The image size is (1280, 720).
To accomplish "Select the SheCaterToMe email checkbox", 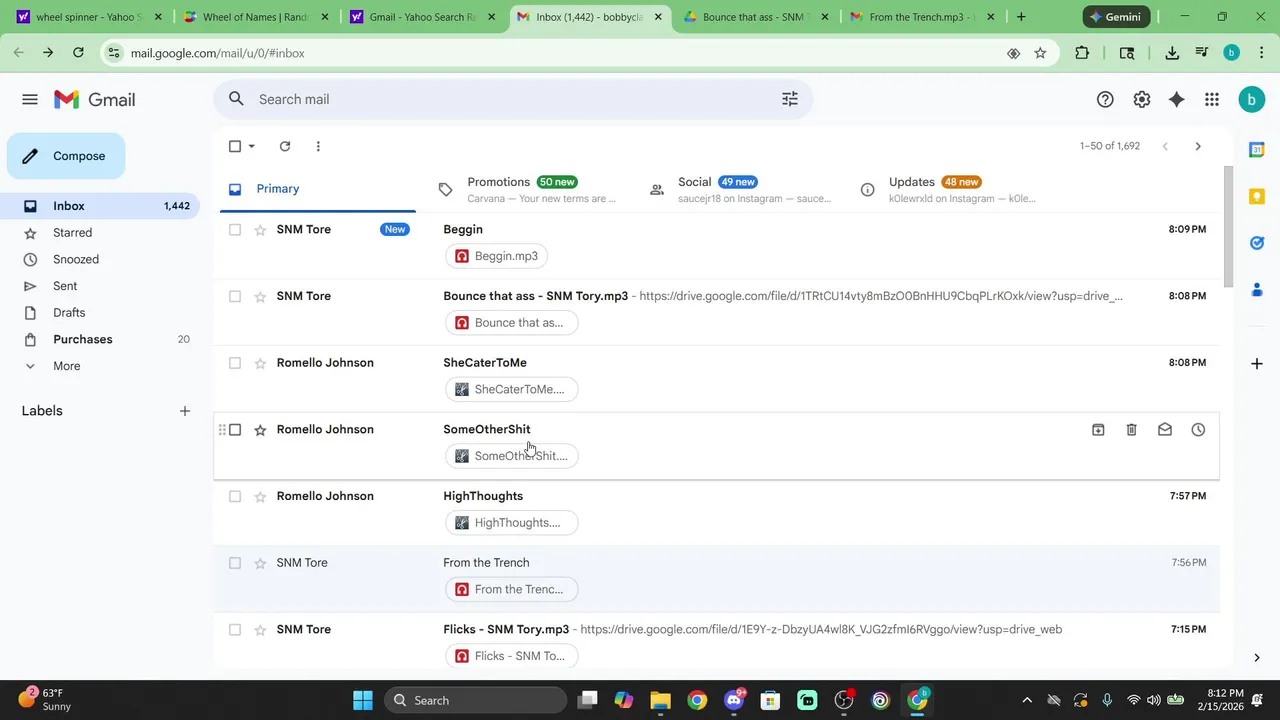I will (235, 363).
